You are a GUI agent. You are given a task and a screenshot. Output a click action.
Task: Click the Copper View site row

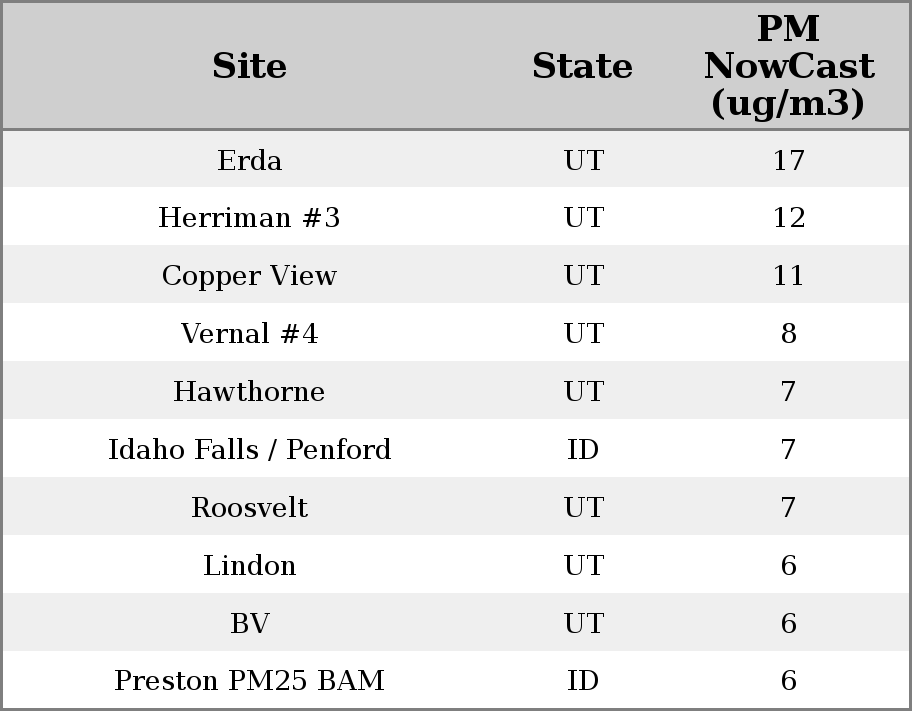(x=249, y=276)
